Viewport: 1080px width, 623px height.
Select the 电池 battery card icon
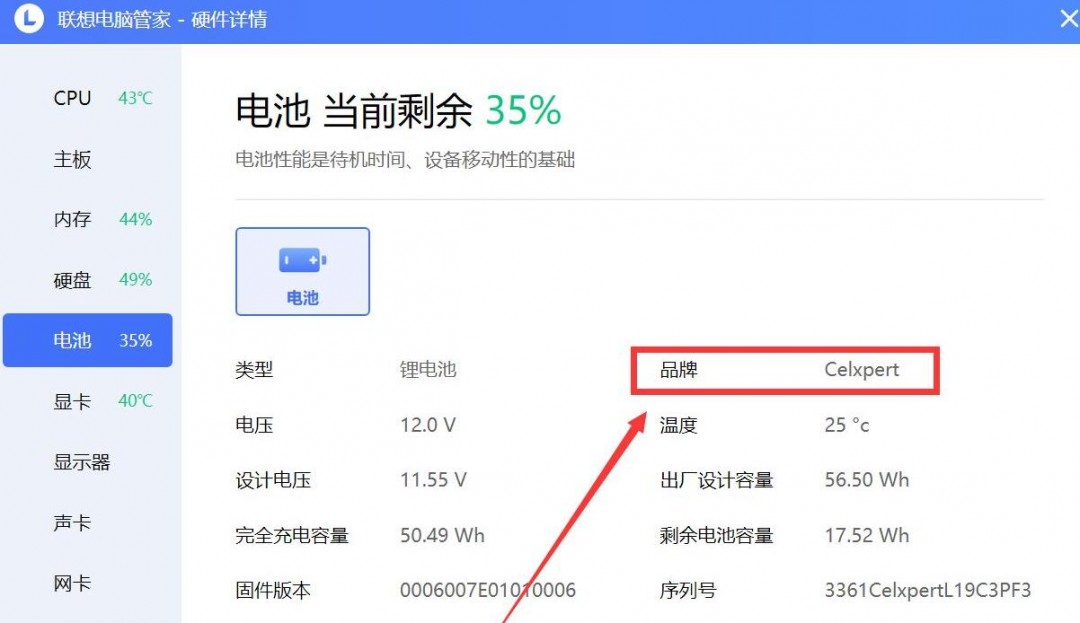(302, 270)
